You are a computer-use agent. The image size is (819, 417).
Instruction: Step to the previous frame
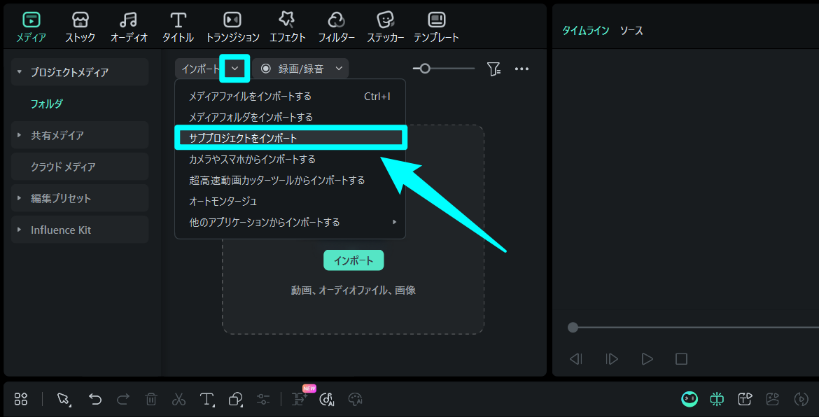[576, 359]
